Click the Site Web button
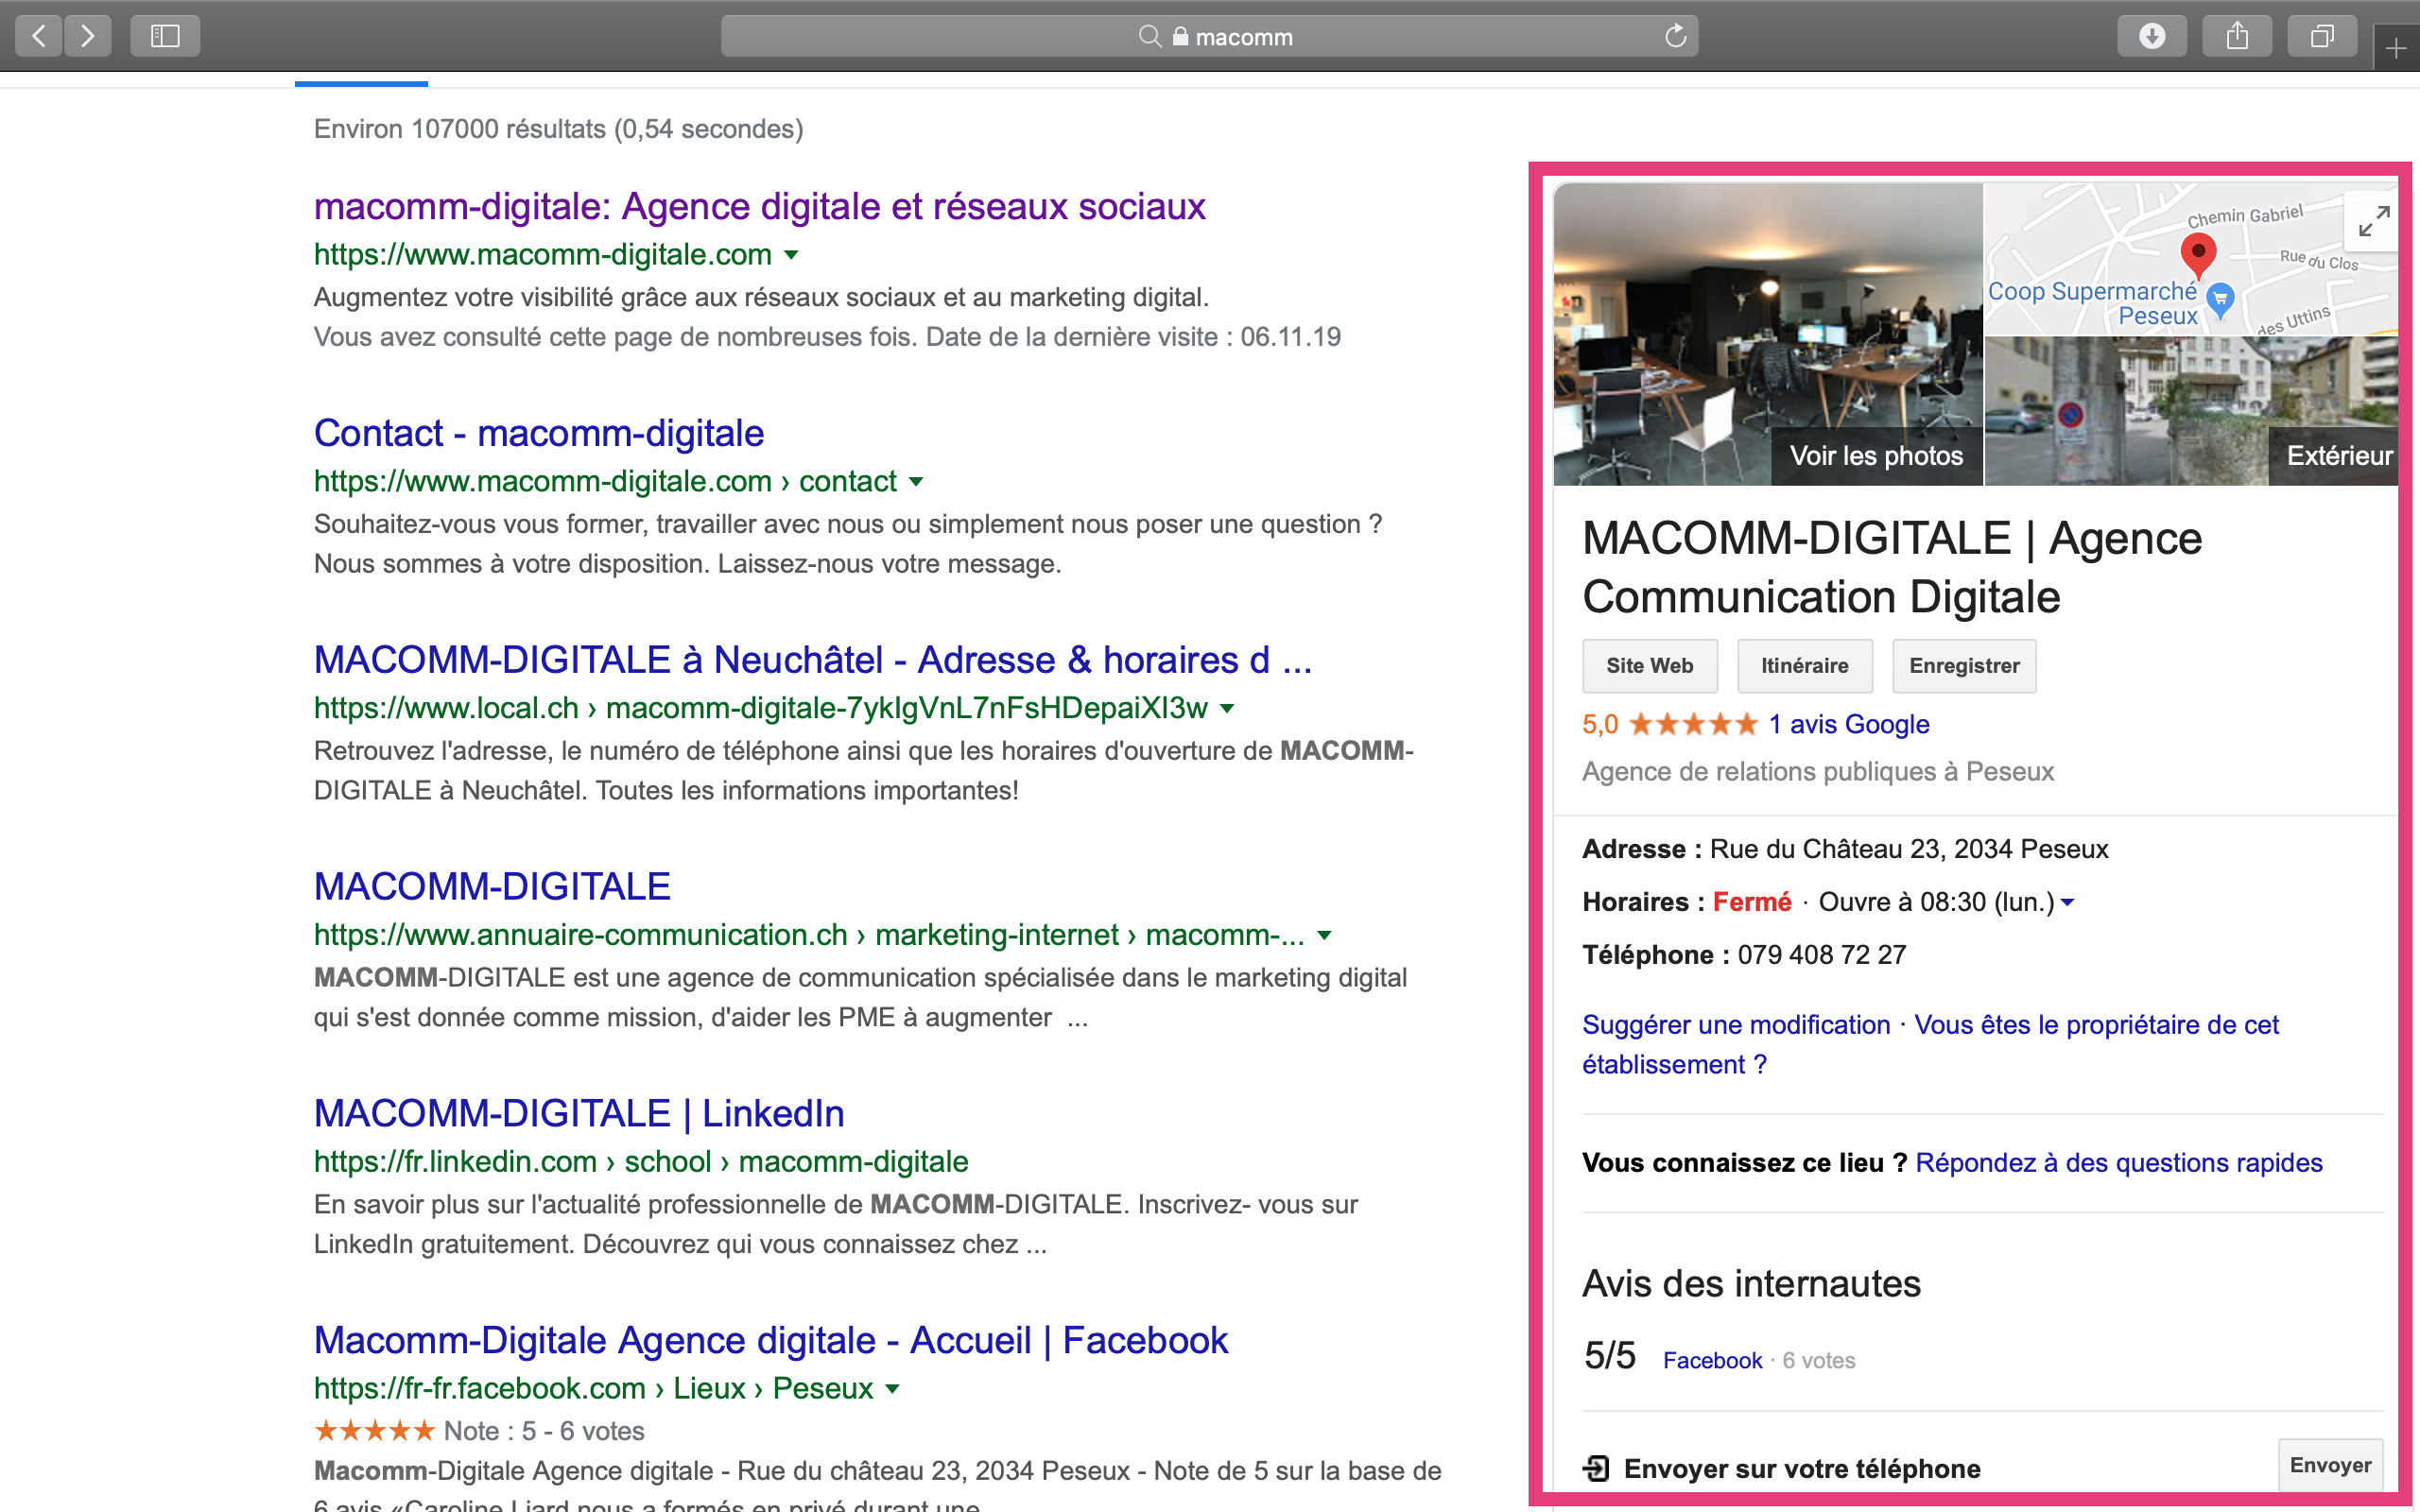This screenshot has width=2420, height=1512. pos(1649,666)
